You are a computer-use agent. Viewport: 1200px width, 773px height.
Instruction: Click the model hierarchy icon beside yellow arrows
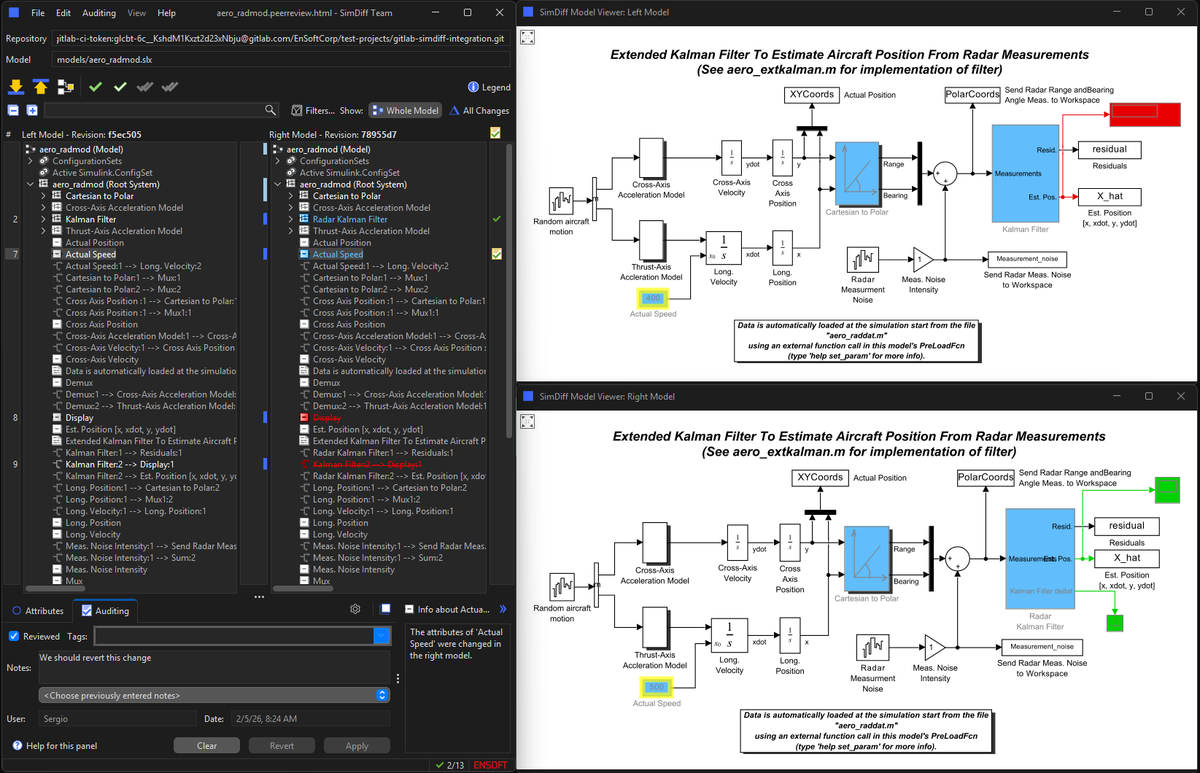click(65, 87)
